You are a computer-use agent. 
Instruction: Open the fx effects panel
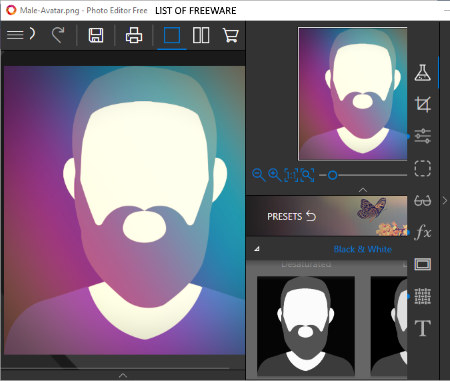pos(423,232)
